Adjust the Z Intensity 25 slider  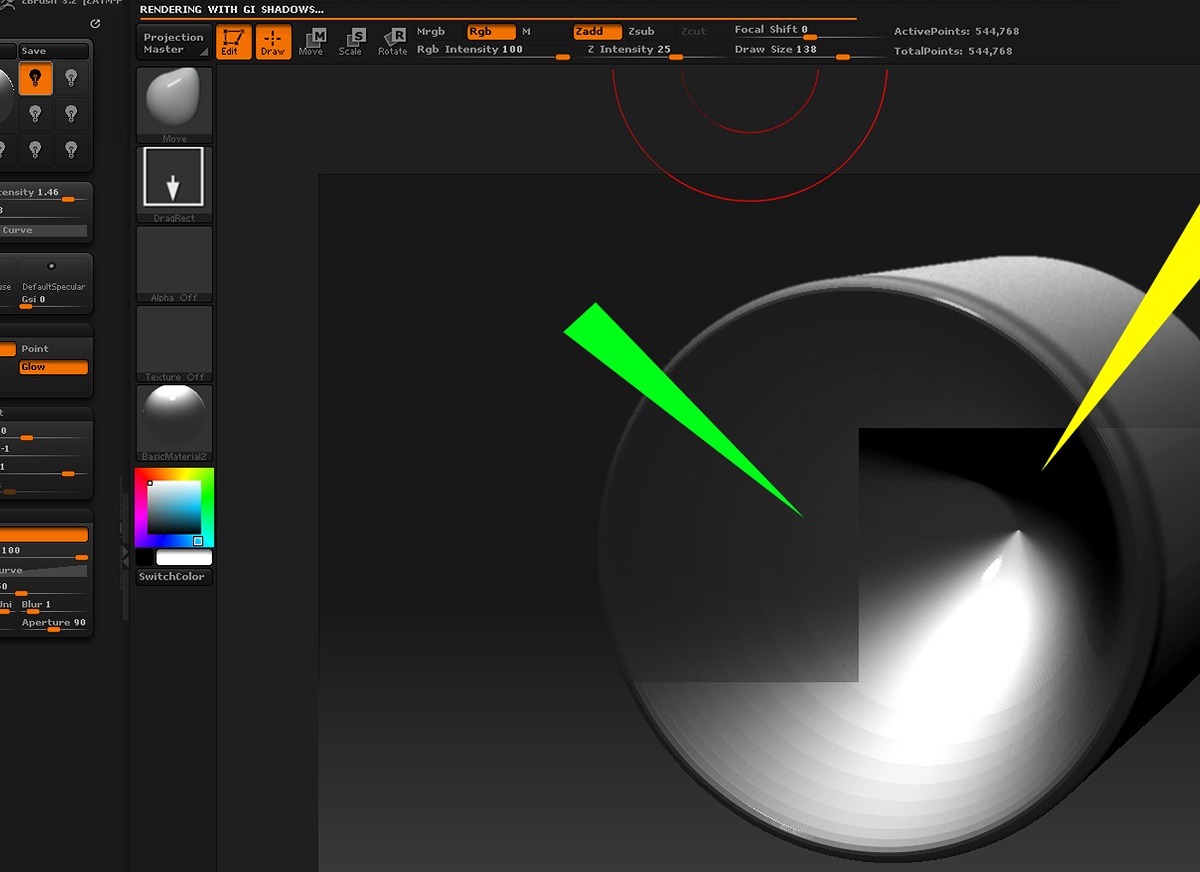pyautogui.click(x=654, y=51)
